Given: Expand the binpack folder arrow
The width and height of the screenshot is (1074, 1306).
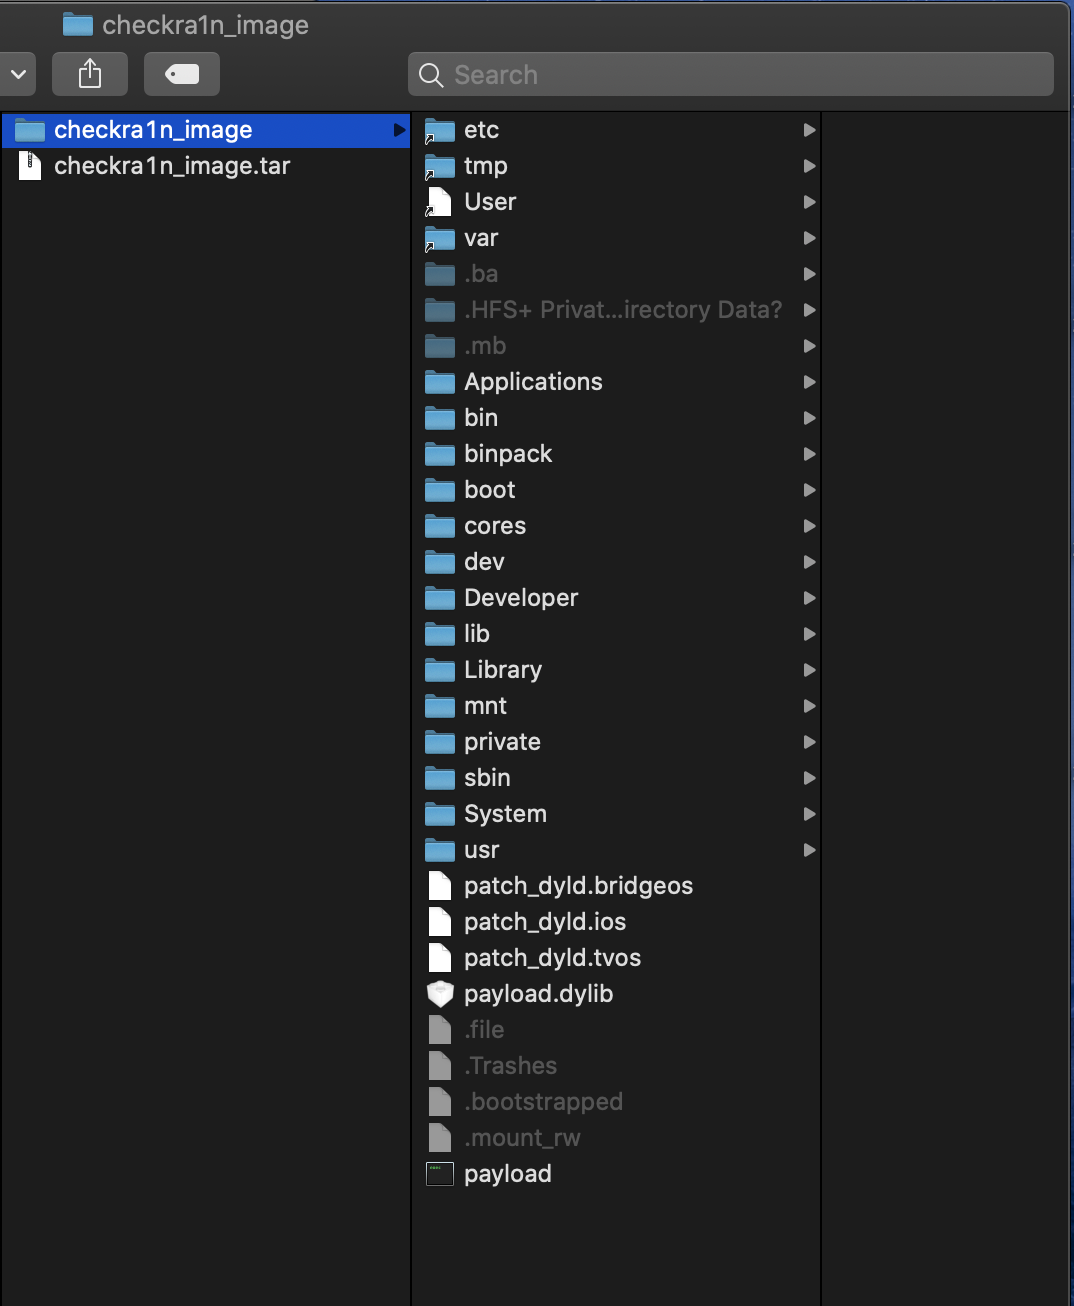Looking at the screenshot, I should coord(809,454).
